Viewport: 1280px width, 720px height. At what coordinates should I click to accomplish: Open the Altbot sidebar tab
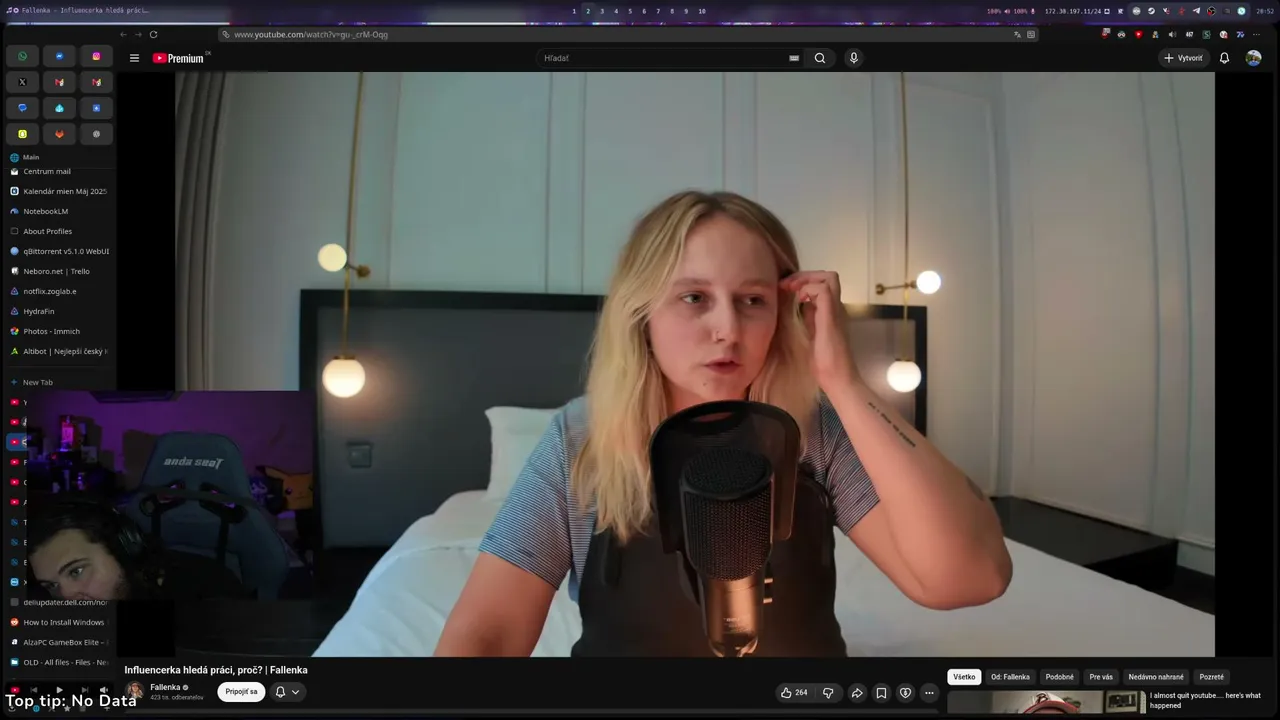coord(58,351)
